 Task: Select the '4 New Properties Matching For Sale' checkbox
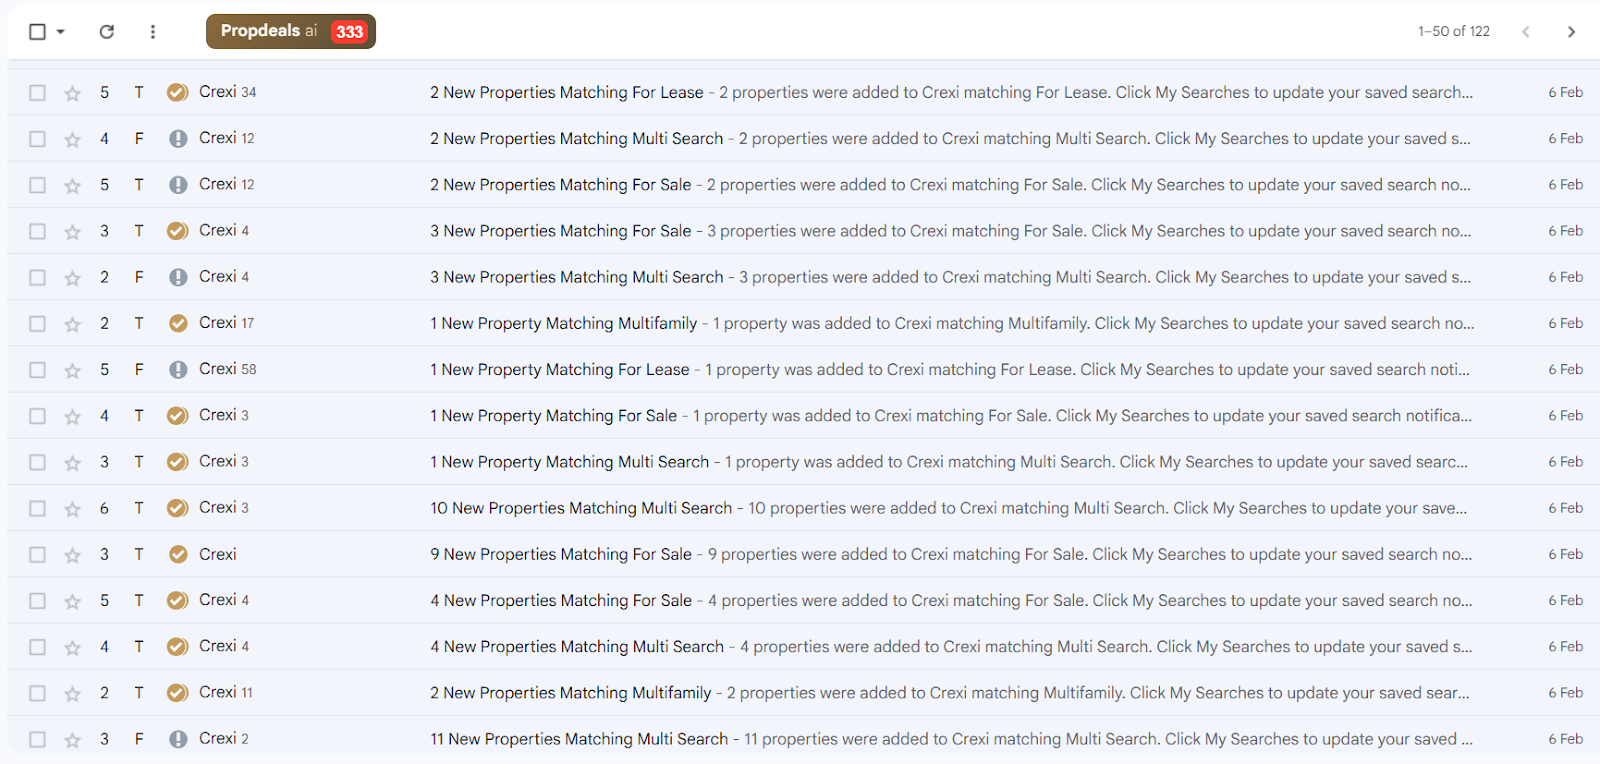point(37,601)
